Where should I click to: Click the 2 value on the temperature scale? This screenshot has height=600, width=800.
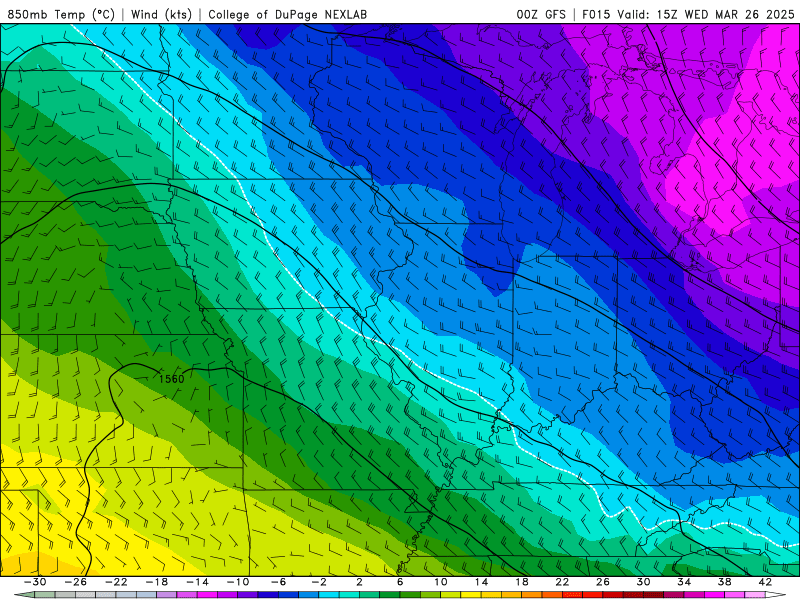click(359, 582)
